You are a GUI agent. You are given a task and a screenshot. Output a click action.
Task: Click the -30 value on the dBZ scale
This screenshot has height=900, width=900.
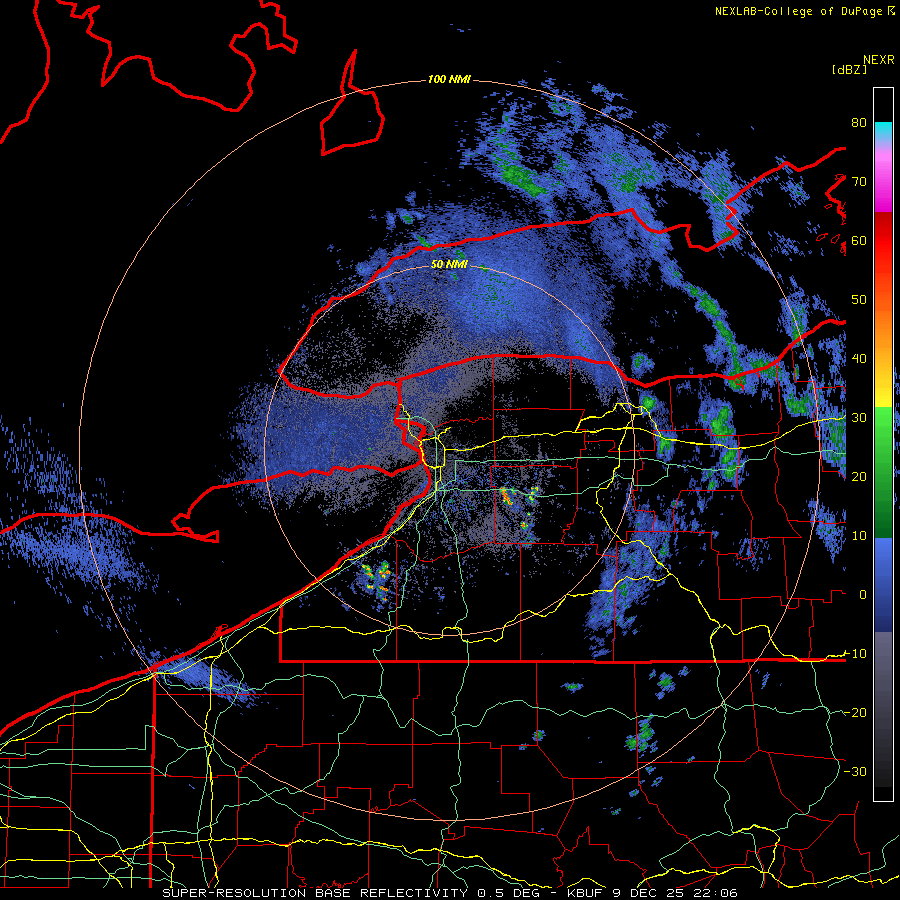coord(855,772)
